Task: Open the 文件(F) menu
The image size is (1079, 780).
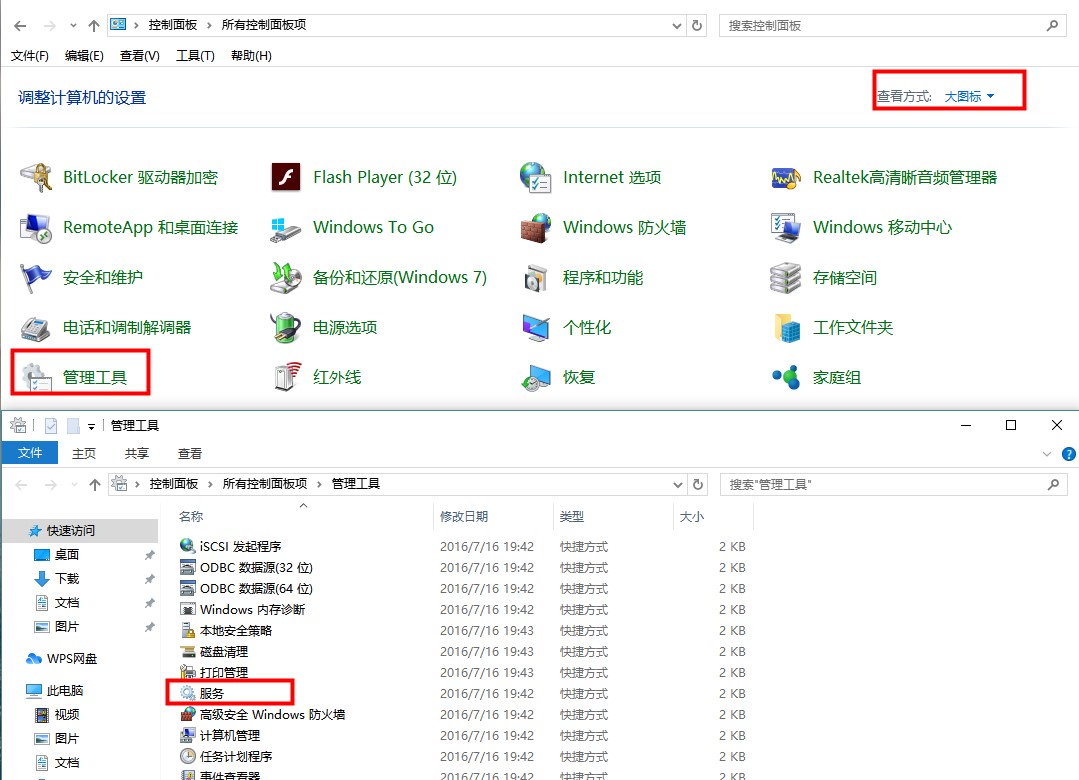Action: [x=30, y=56]
